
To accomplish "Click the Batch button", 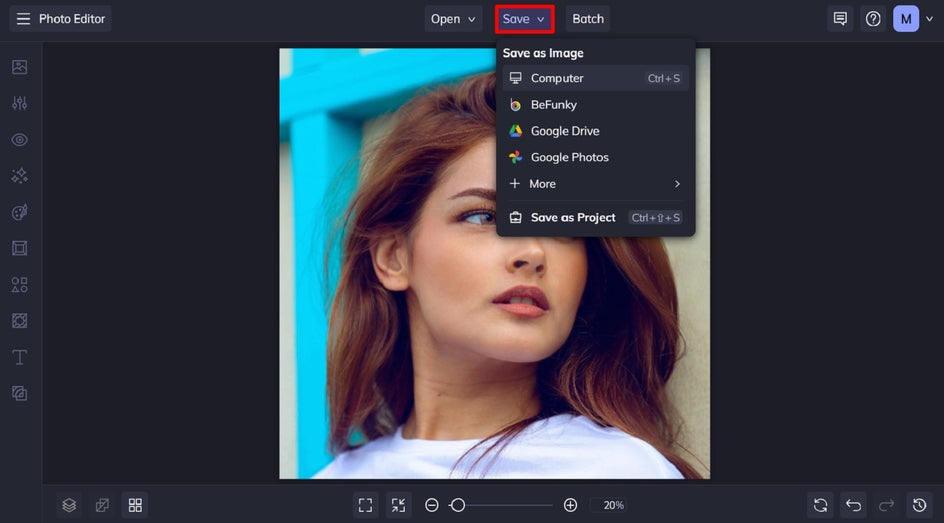I will pyautogui.click(x=588, y=19).
